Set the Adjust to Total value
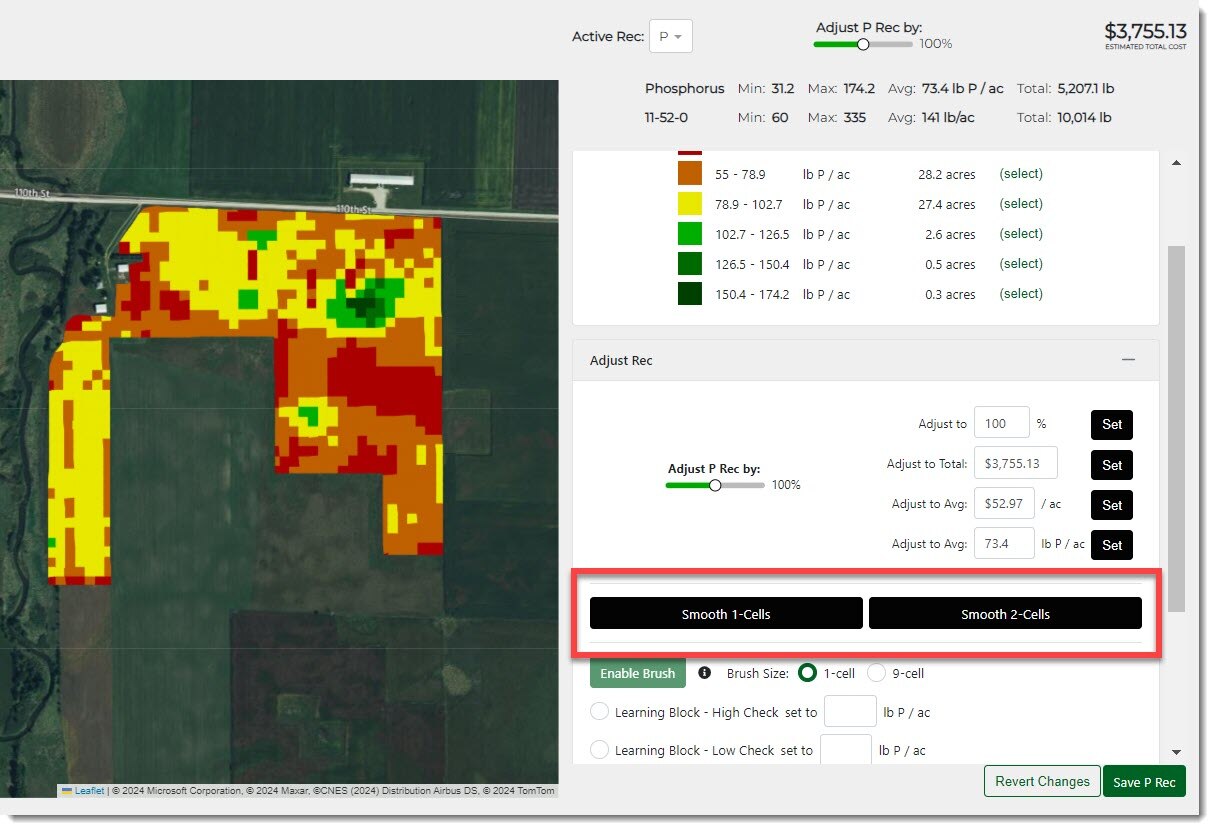Screen dimensions: 1214x830 coord(1111,465)
